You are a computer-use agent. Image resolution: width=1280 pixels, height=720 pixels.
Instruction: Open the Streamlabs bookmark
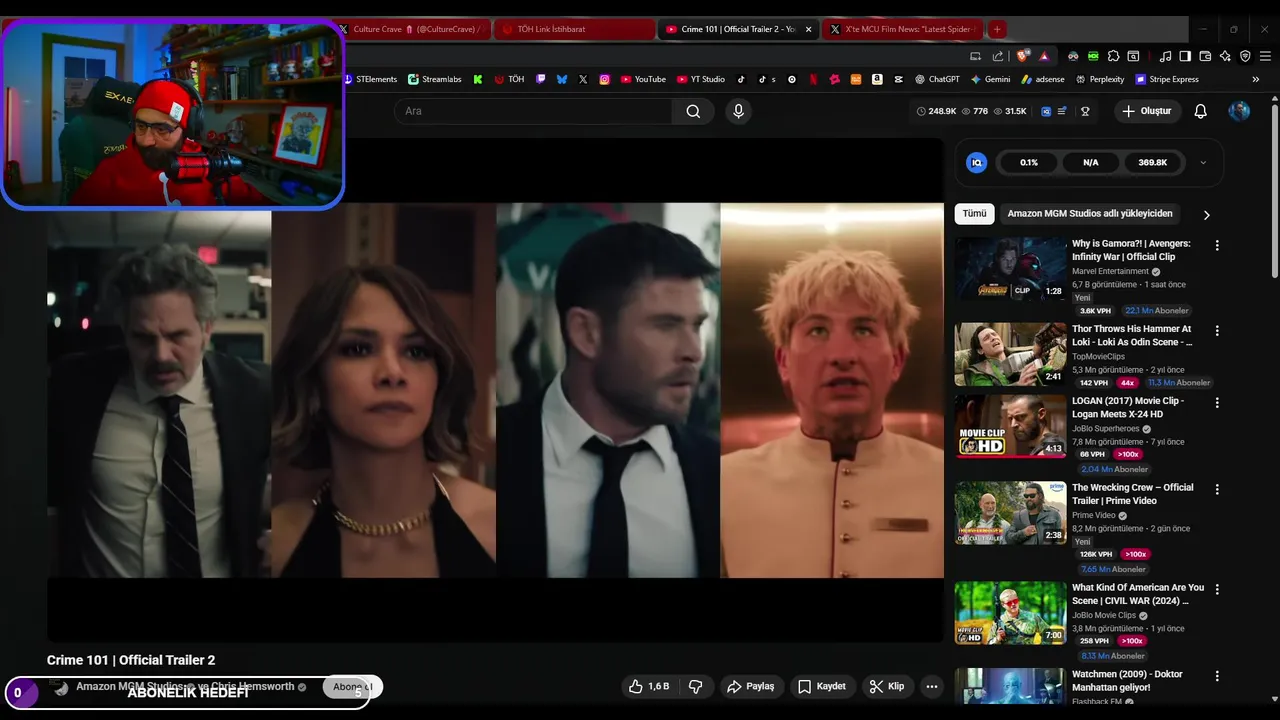435,79
